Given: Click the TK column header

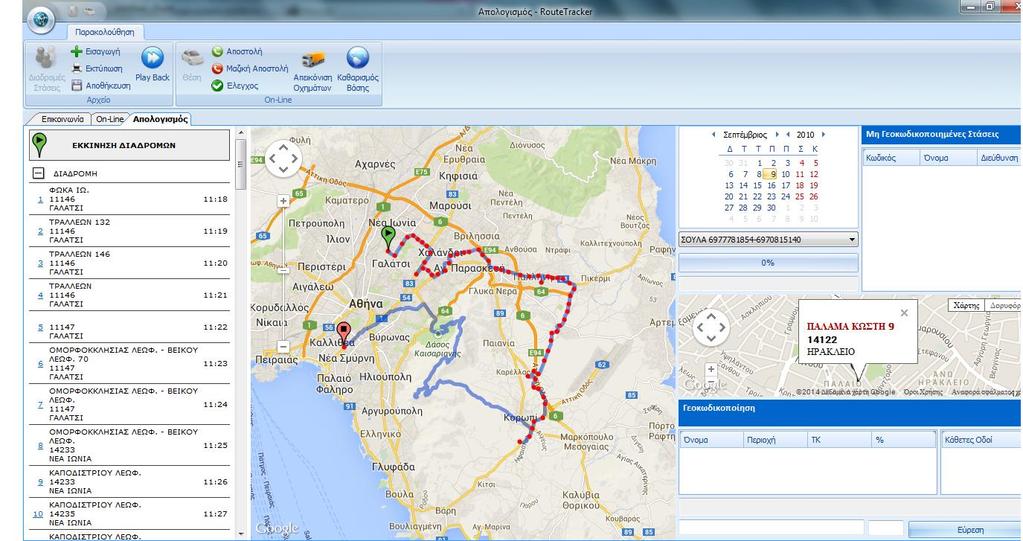Looking at the screenshot, I should pos(839,440).
